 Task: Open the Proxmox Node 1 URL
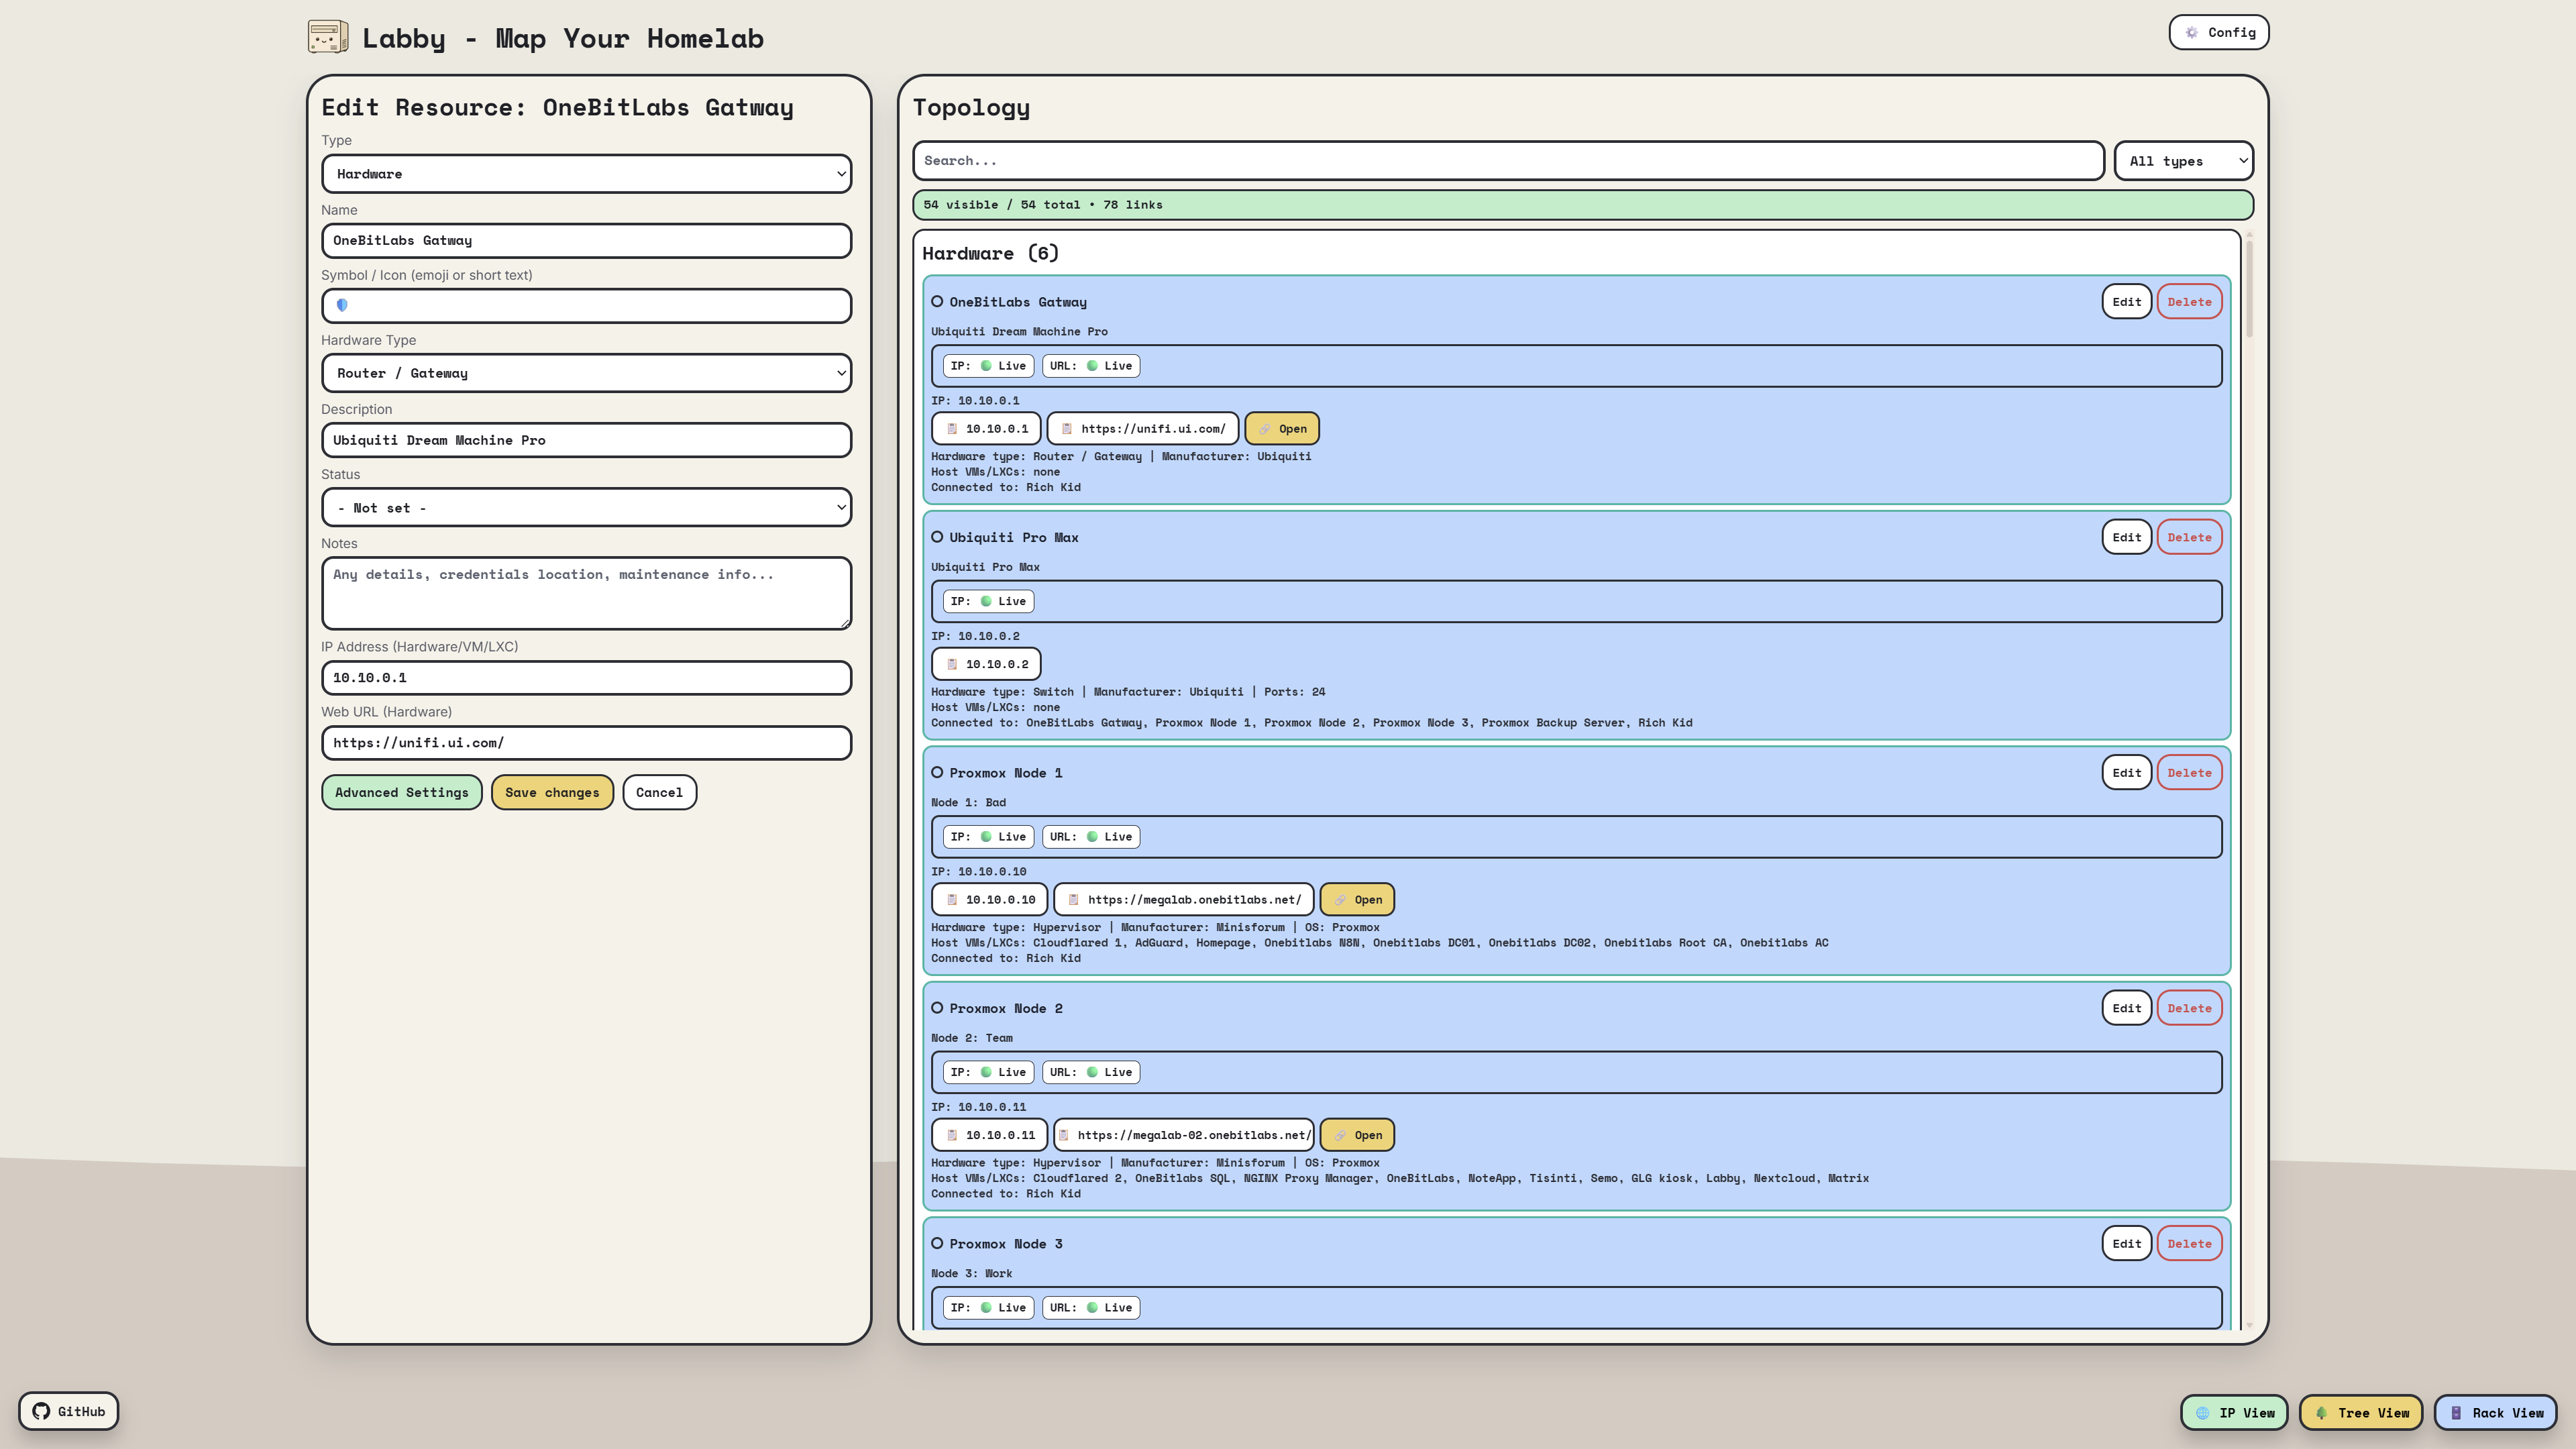tap(1357, 899)
